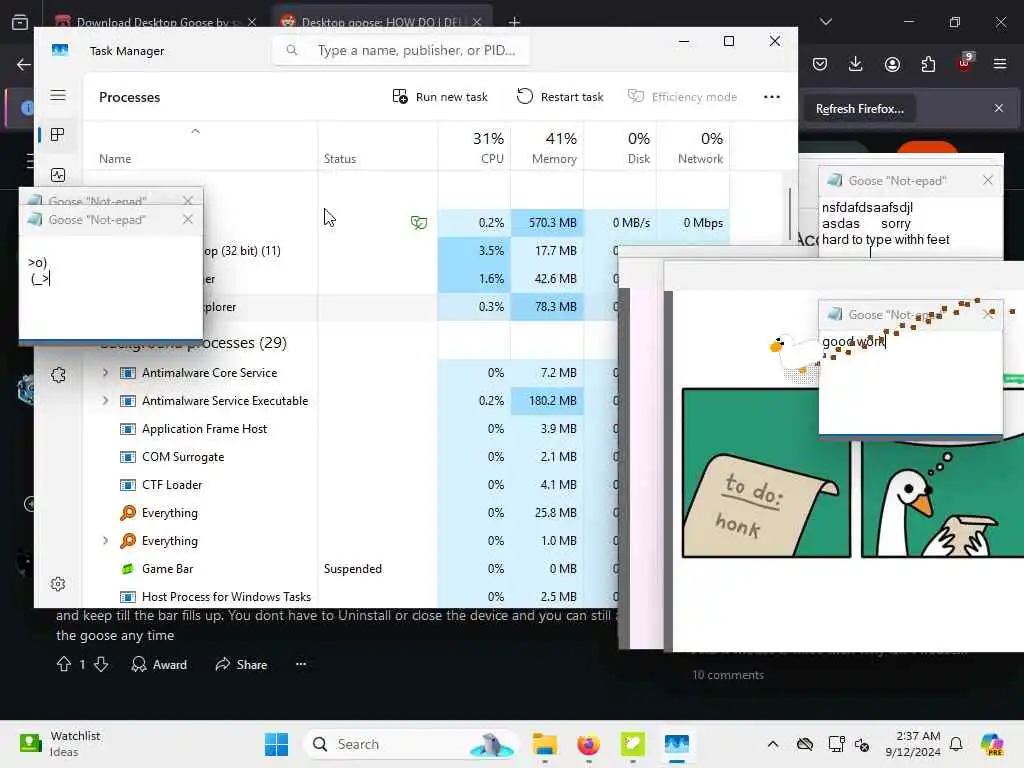Open Firefox downloads icon

(856, 64)
